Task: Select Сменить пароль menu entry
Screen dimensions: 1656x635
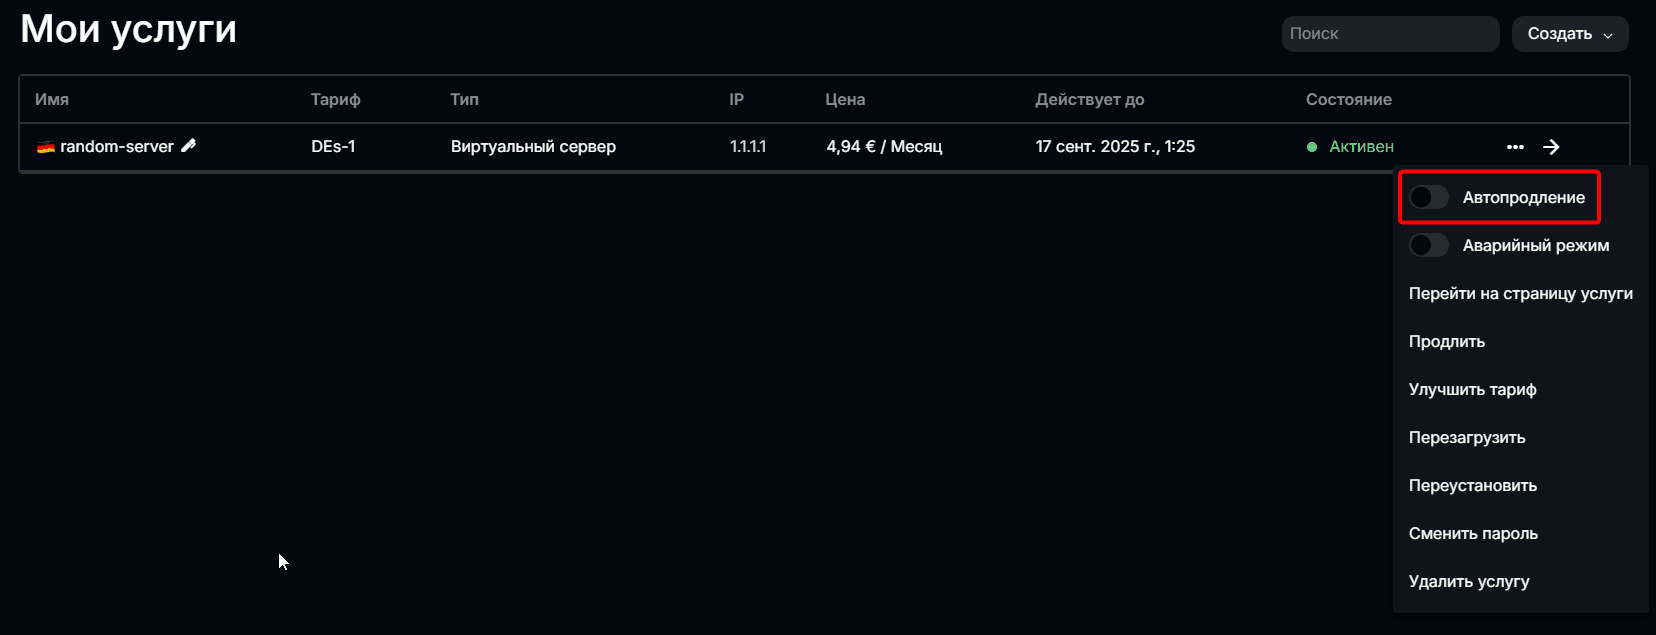Action: [1473, 533]
